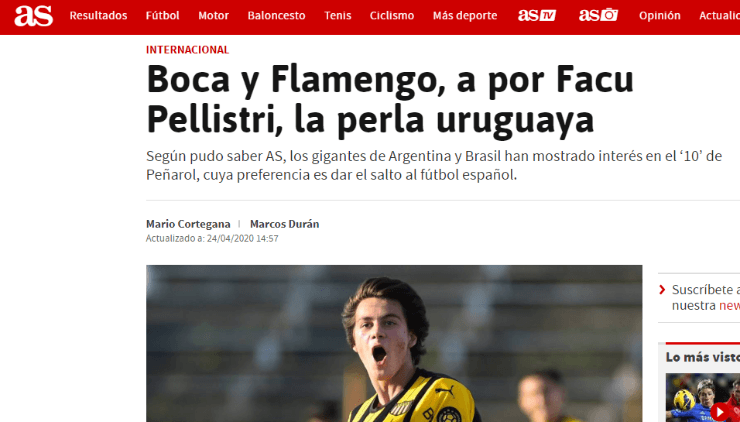Open the AS photo gallery camera icon
The width and height of the screenshot is (740, 422).
[598, 15]
